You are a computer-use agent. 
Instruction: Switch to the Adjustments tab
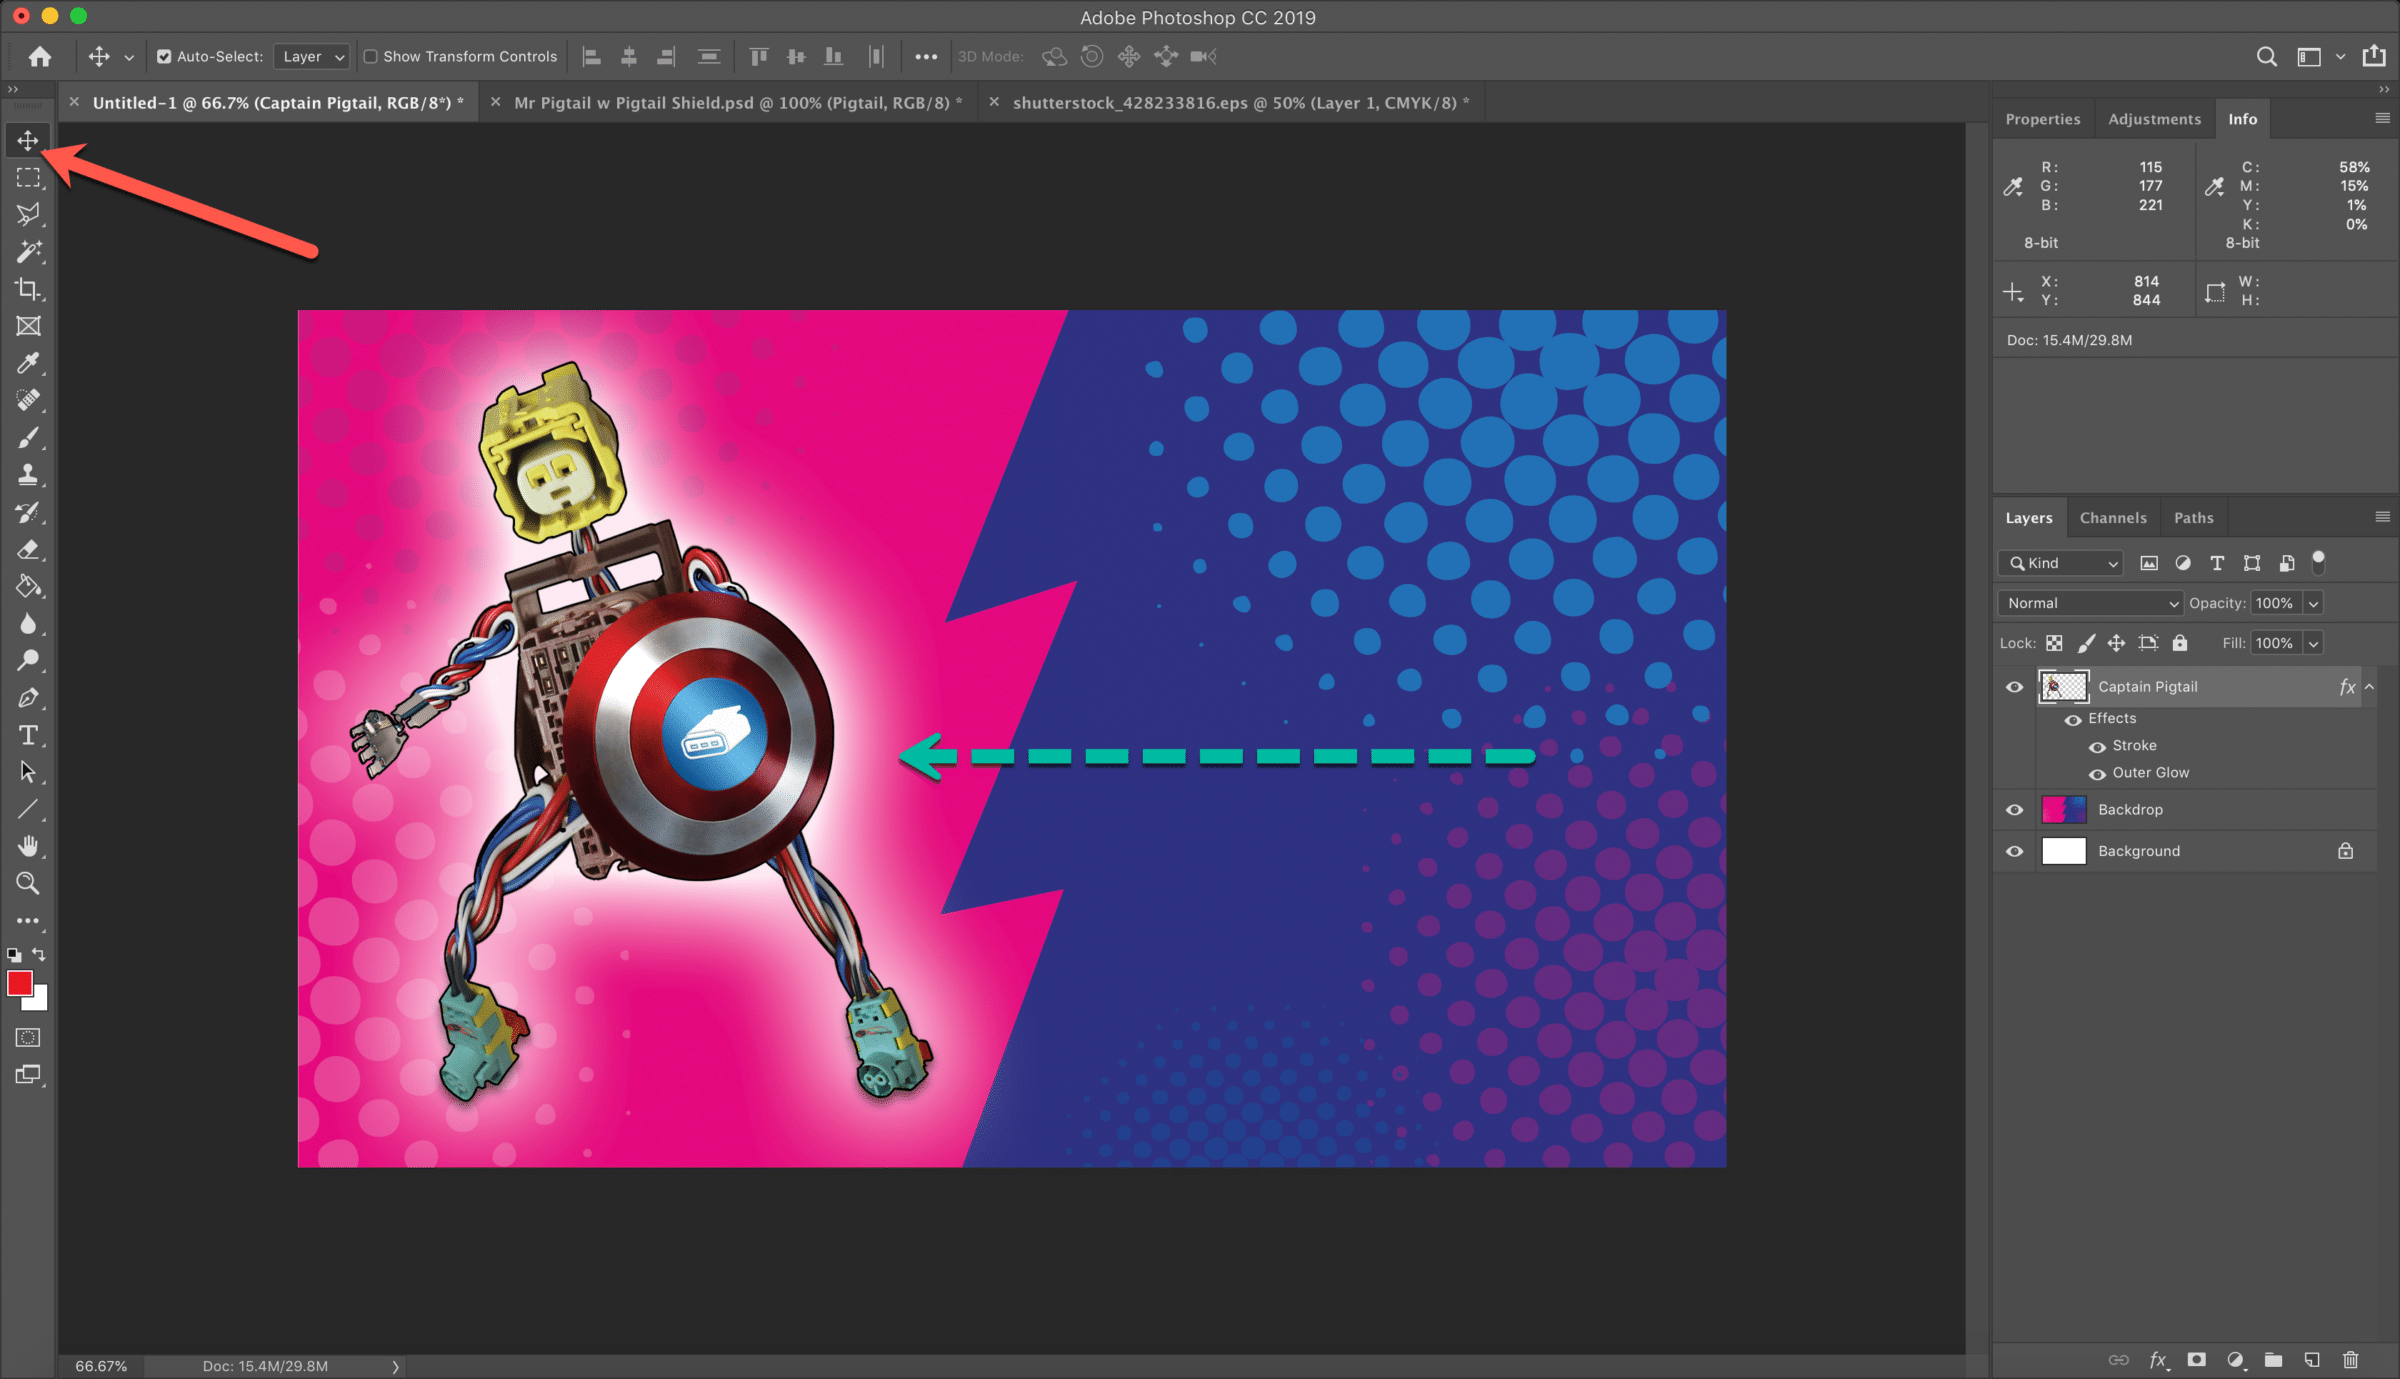(2154, 119)
